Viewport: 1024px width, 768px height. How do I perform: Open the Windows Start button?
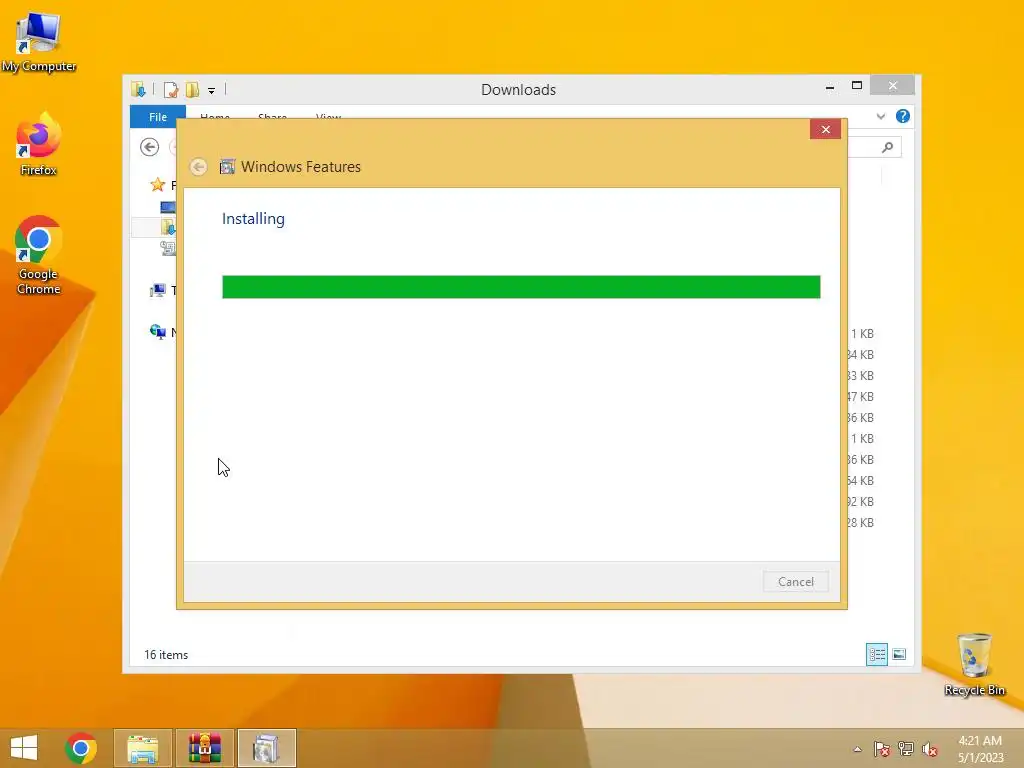point(24,748)
